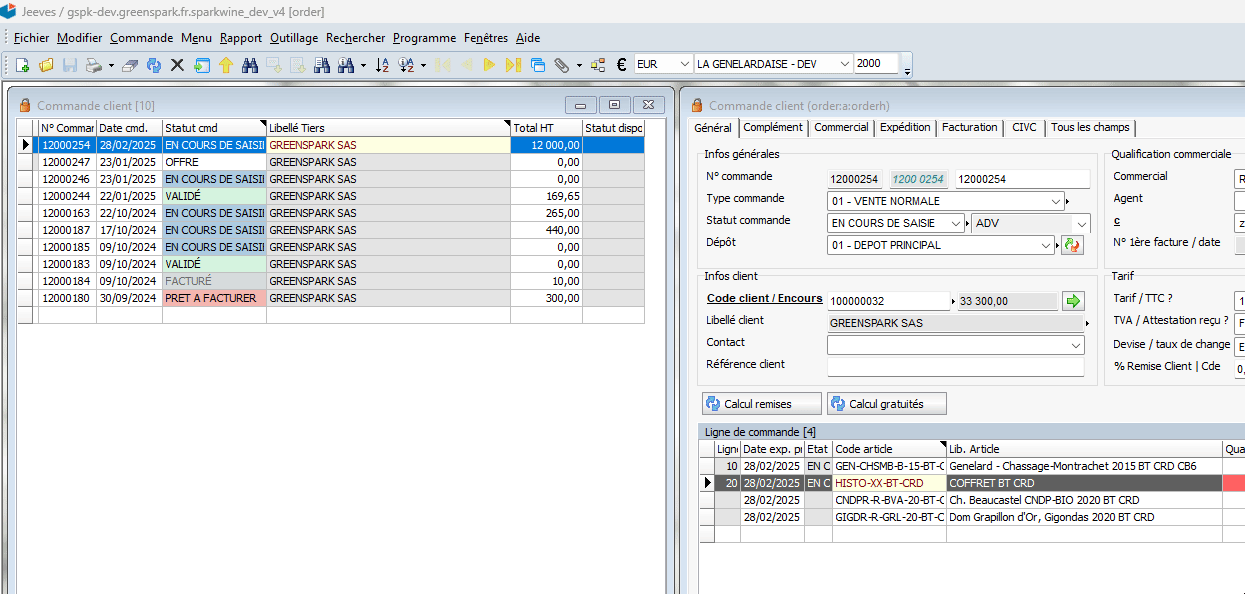Image resolution: width=1245 pixels, height=594 pixels.
Task: Click the paperclip attachment icon
Action: tap(562, 65)
